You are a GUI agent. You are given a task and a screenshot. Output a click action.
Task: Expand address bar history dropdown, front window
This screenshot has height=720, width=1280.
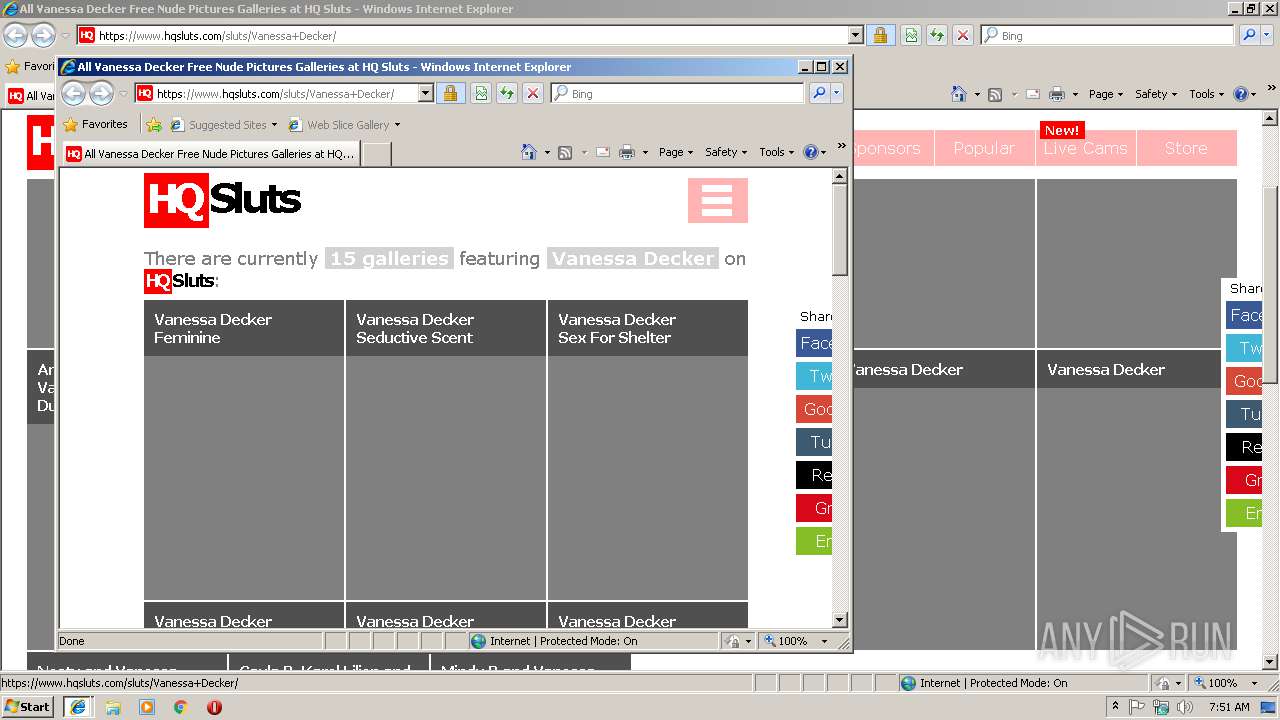pyautogui.click(x=425, y=94)
